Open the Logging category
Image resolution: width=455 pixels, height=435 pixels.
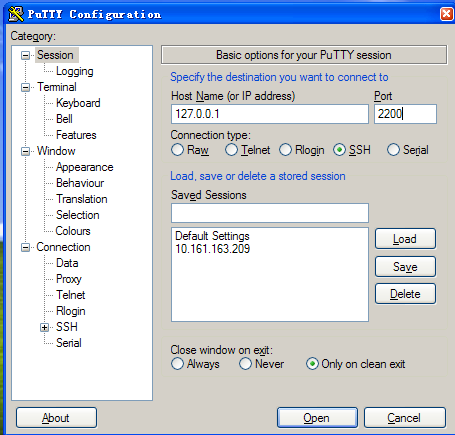(x=75, y=71)
